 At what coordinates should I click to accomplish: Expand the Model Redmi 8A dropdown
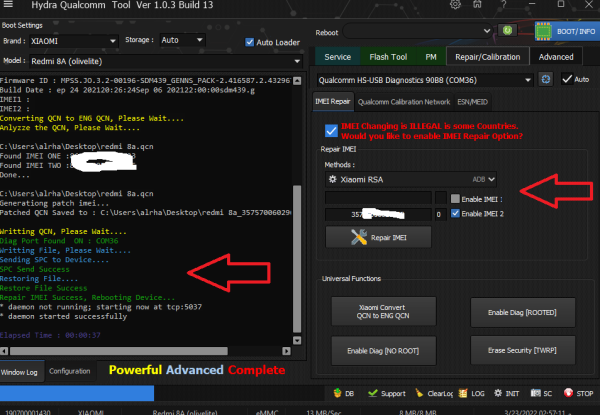pos(166,61)
